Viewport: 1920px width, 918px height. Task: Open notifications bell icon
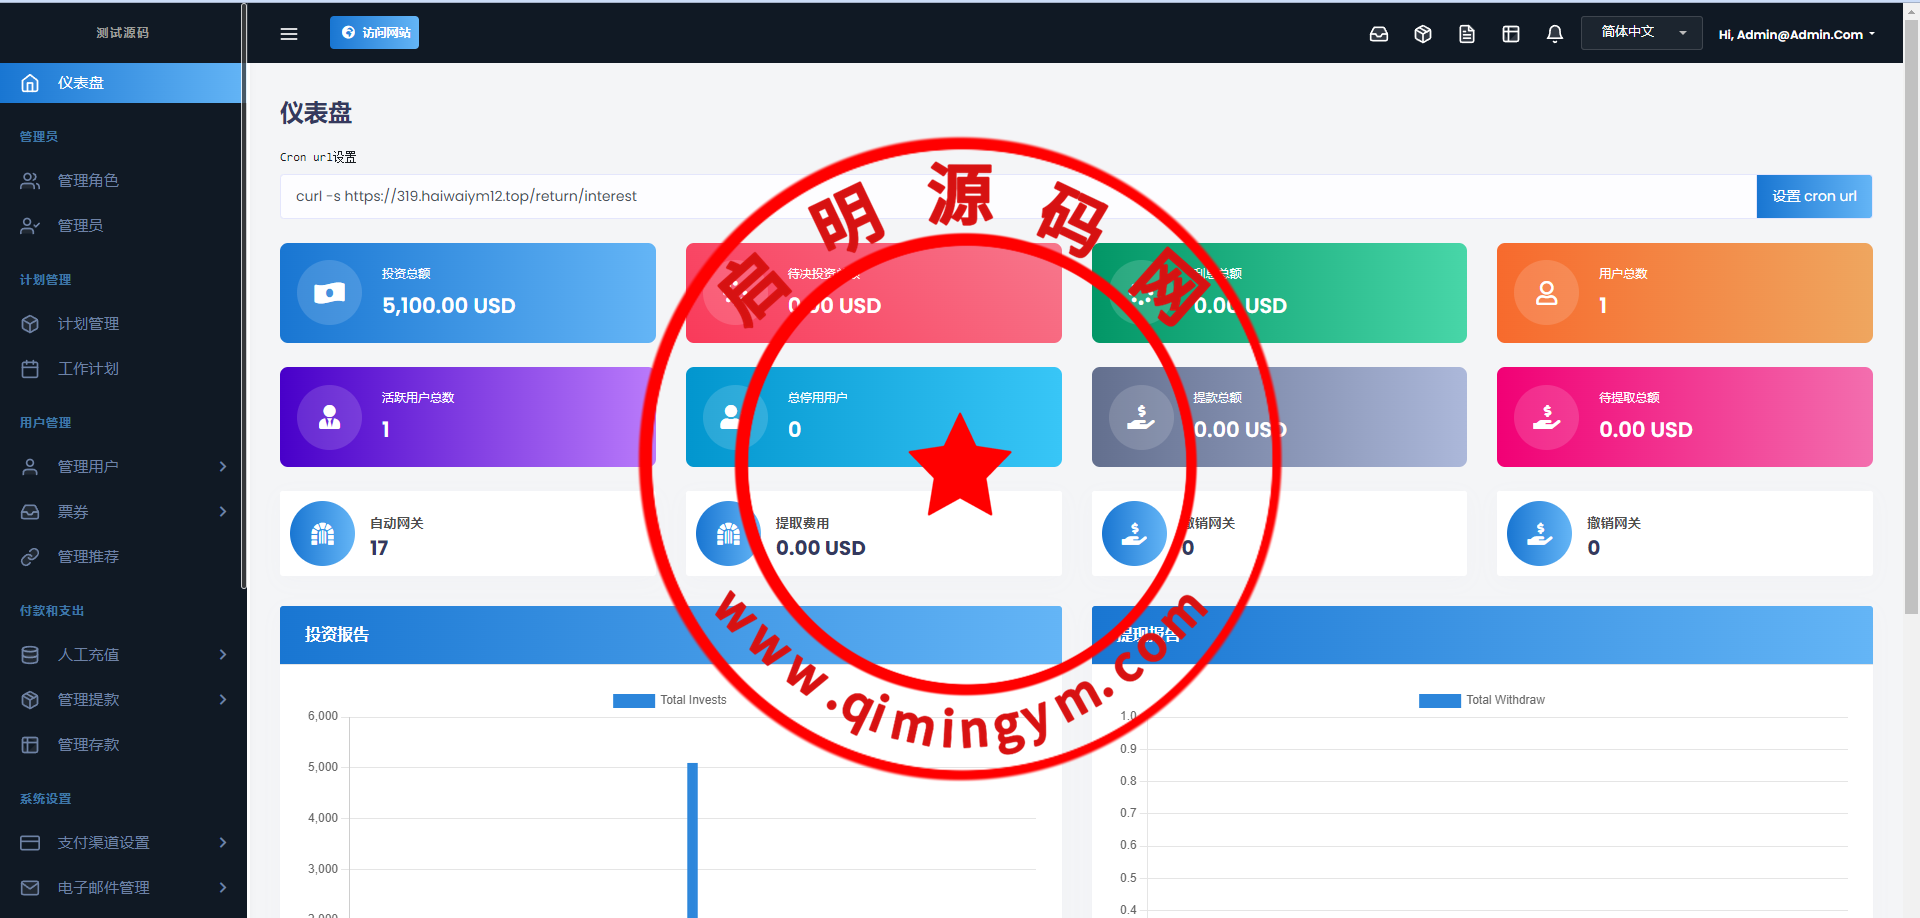(x=1554, y=34)
